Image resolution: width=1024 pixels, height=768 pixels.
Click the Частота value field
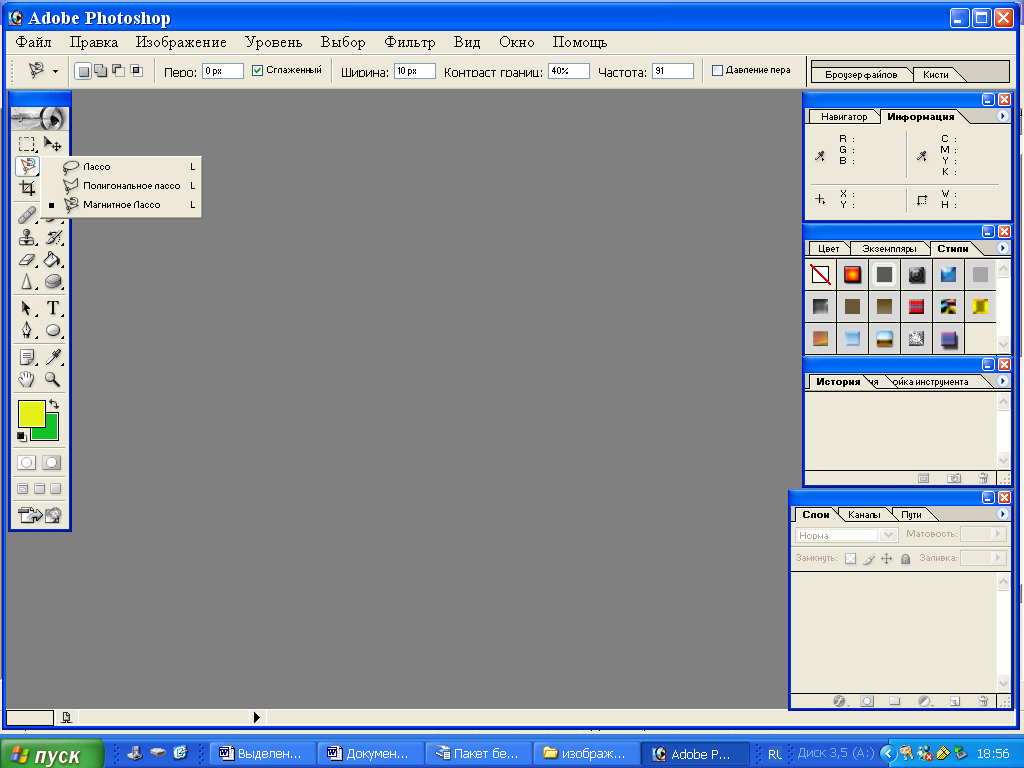[673, 71]
